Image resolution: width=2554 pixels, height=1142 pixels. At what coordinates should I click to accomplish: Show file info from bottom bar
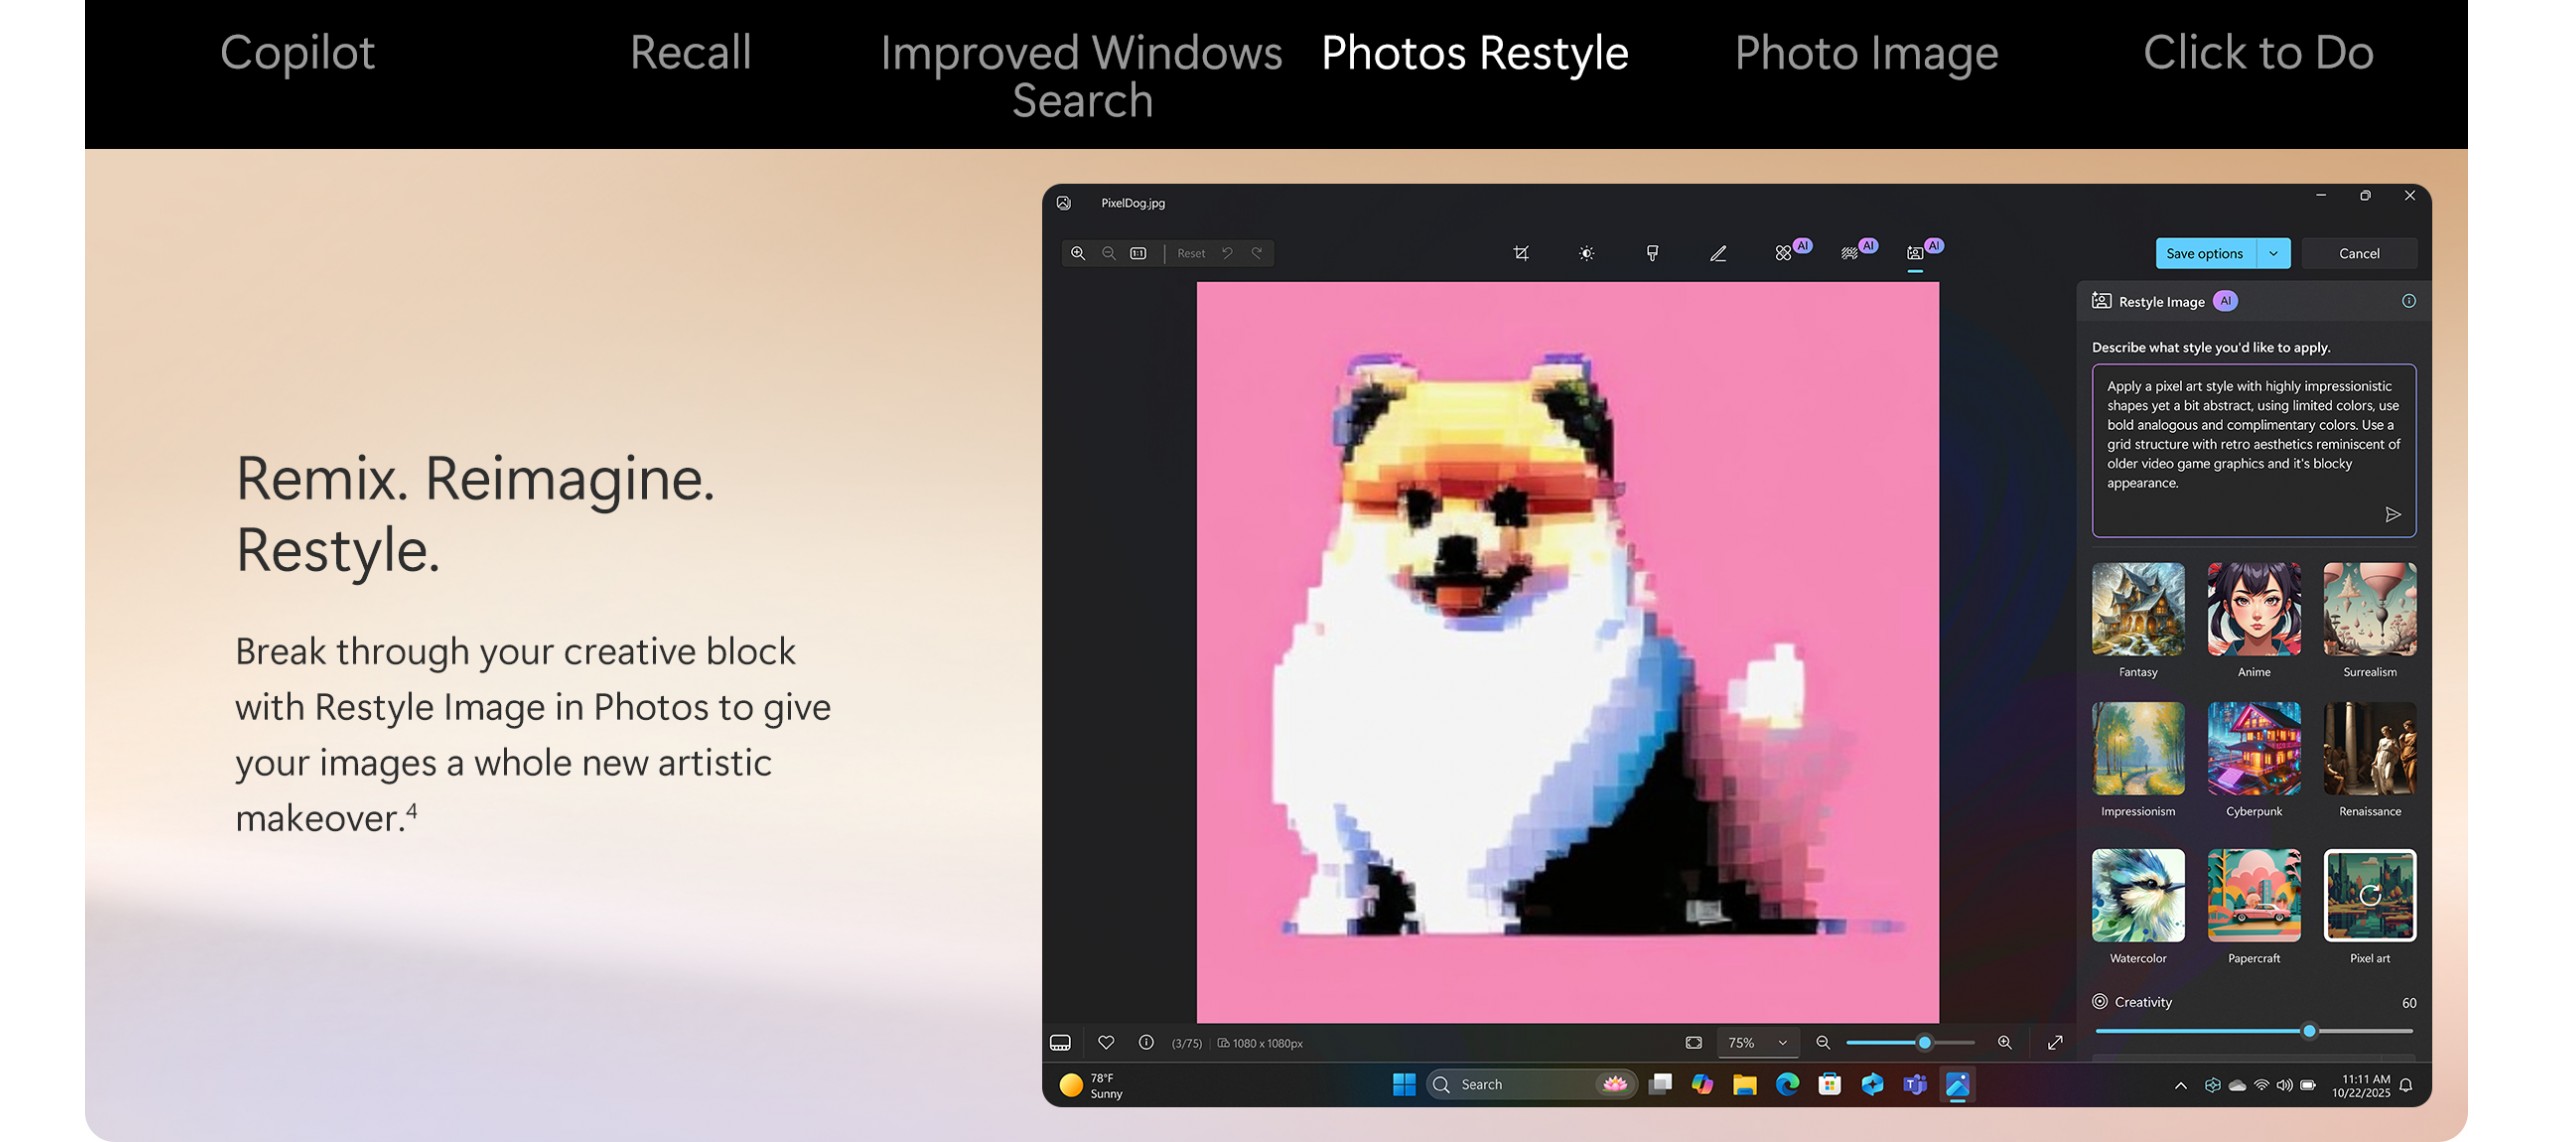click(x=1146, y=1043)
